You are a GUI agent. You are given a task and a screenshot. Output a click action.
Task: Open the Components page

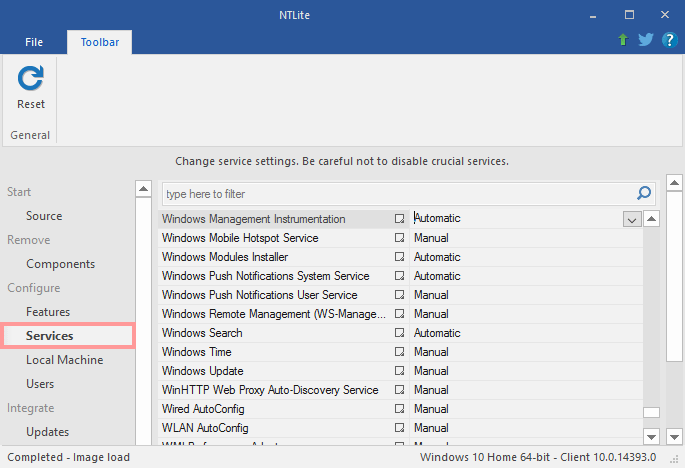click(60, 264)
